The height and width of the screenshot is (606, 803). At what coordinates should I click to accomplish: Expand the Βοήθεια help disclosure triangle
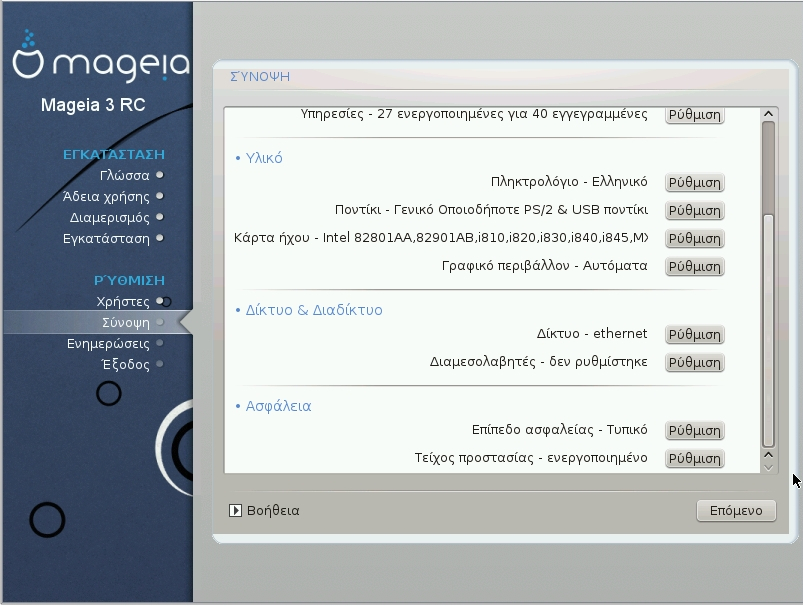point(235,511)
